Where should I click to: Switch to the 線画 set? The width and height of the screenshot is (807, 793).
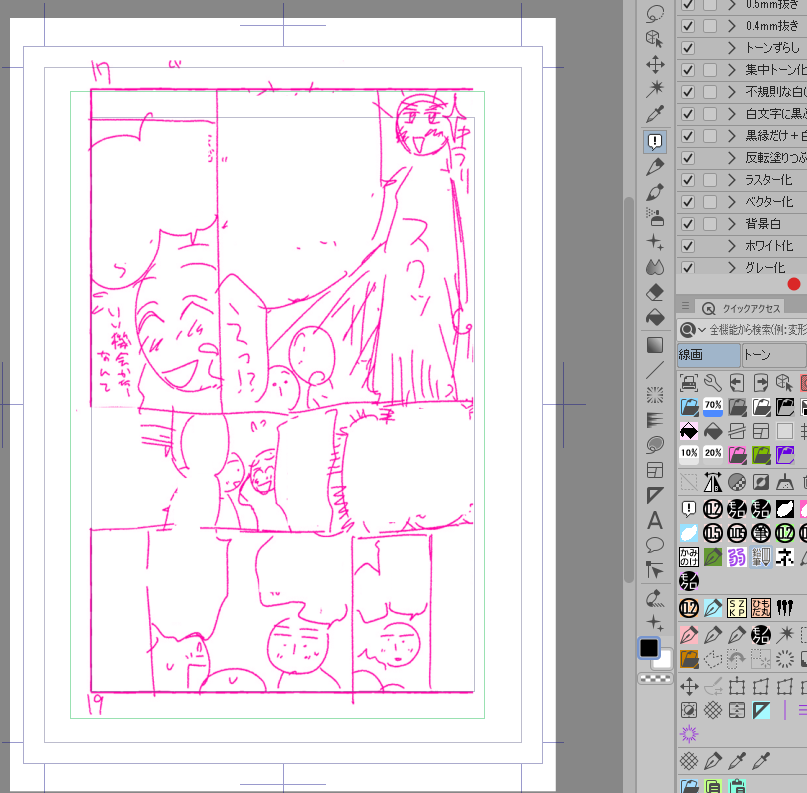pos(708,355)
